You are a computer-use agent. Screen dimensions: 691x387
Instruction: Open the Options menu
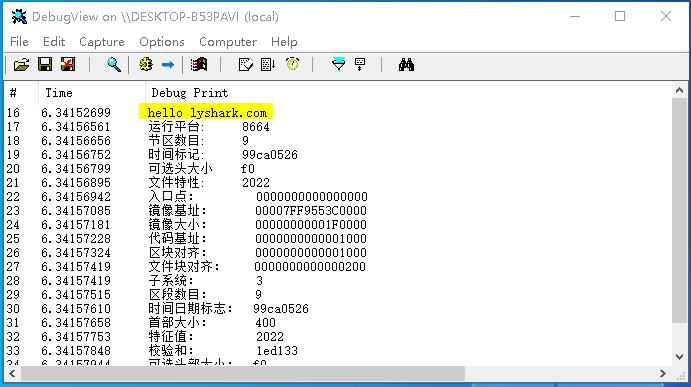[162, 41]
